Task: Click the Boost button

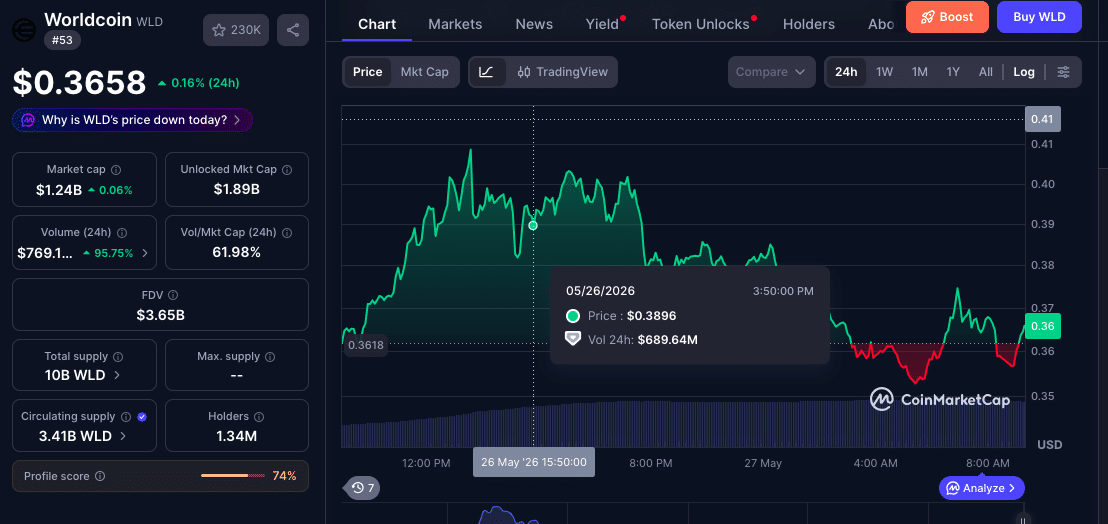Action: (x=947, y=17)
